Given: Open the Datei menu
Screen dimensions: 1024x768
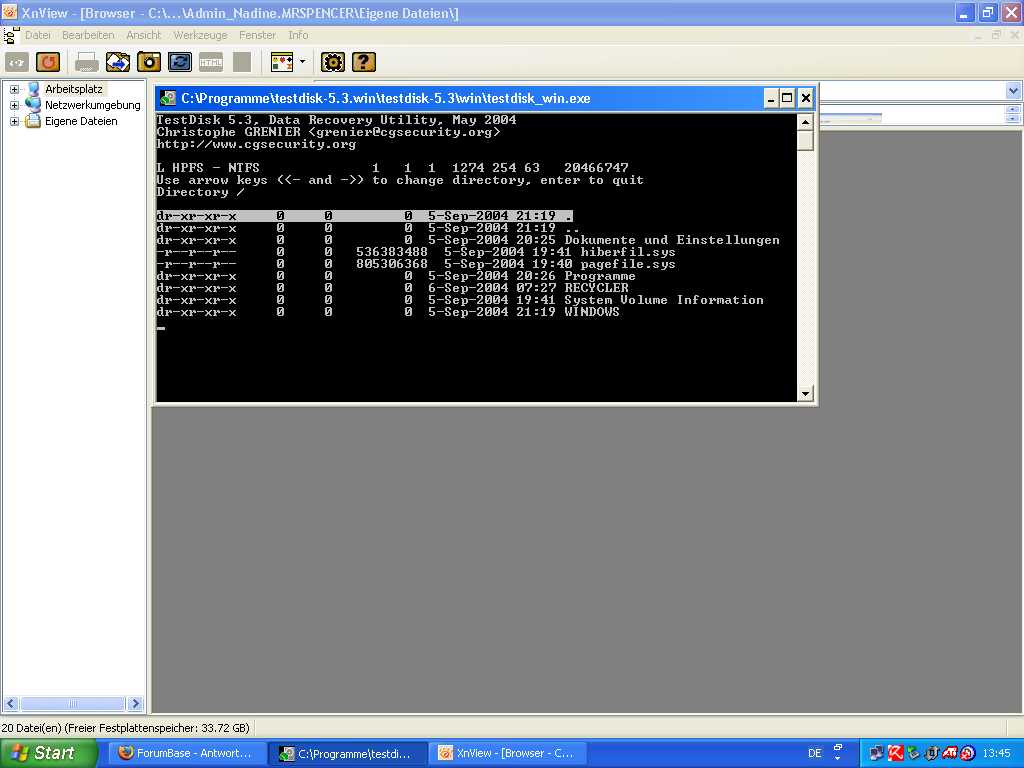Looking at the screenshot, I should [x=38, y=35].
